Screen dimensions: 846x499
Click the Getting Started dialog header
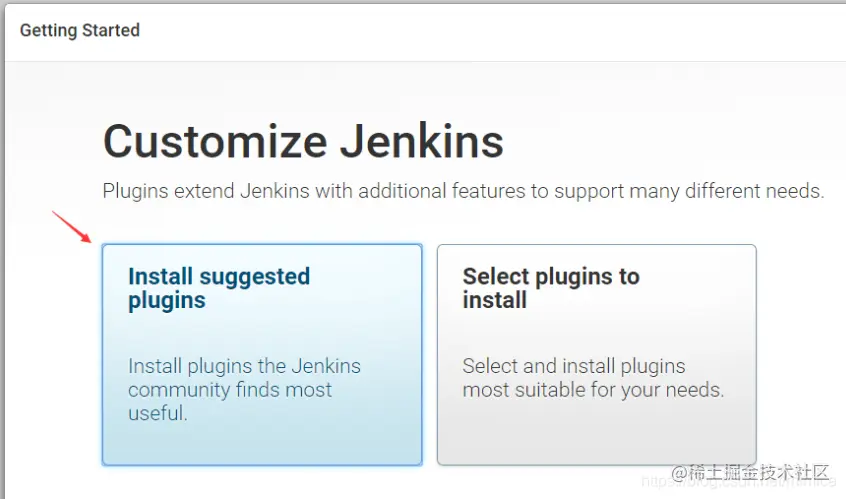[x=80, y=30]
